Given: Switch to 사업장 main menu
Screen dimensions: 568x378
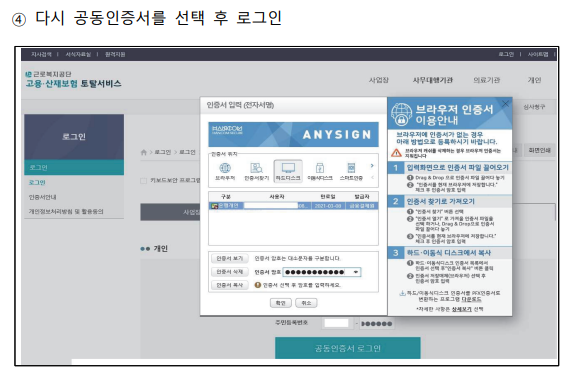Looking at the screenshot, I should click(379, 80).
